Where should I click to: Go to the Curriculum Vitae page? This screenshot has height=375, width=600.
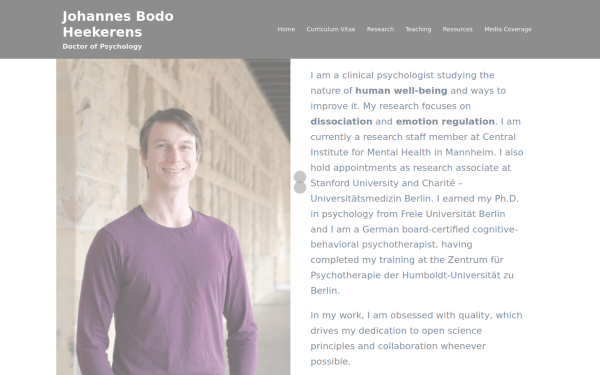click(331, 29)
